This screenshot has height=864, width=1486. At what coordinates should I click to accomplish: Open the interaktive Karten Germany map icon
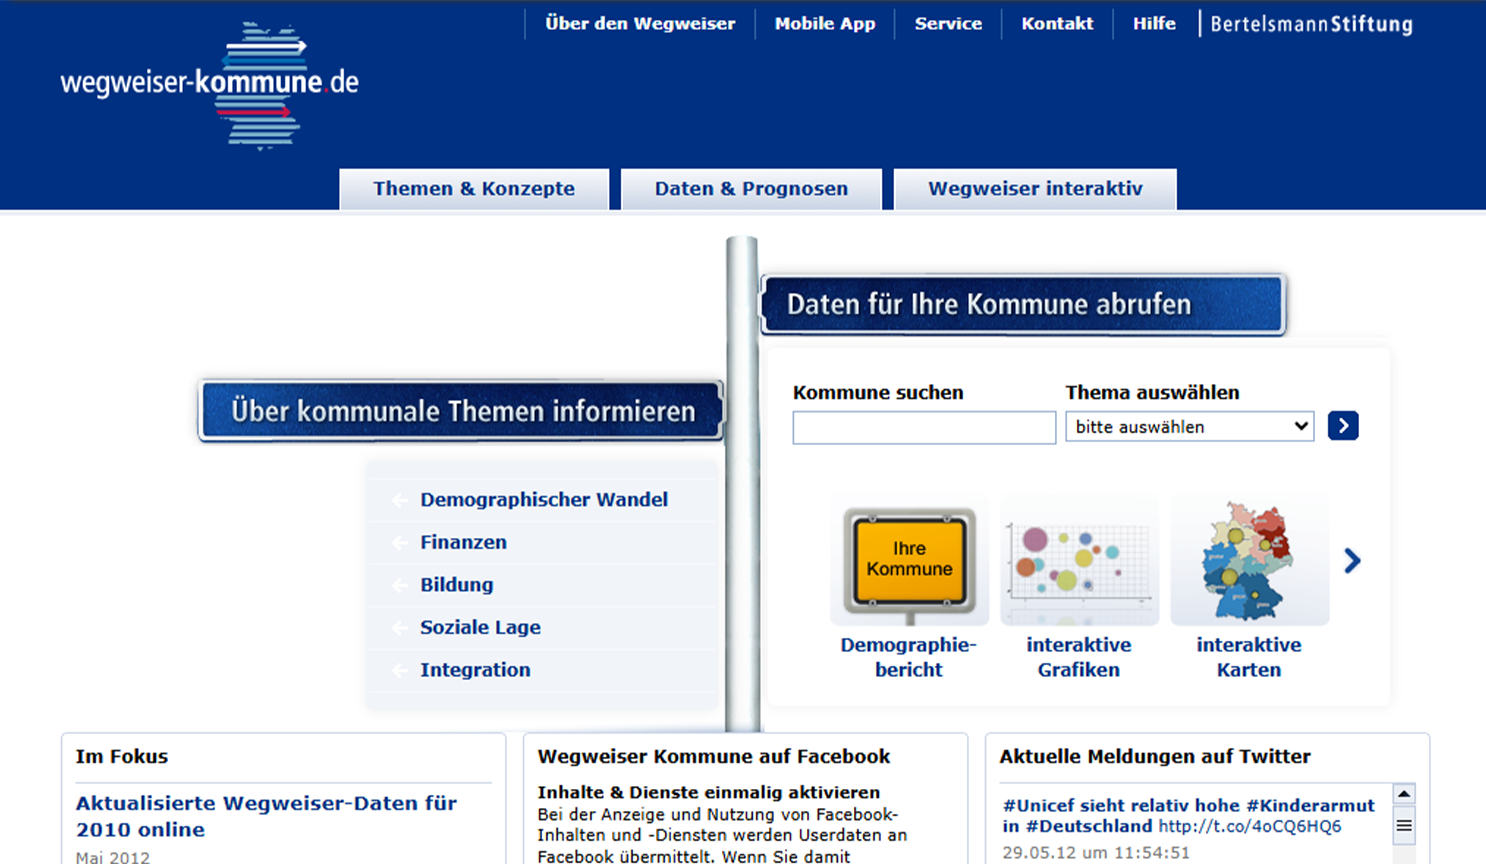point(1249,560)
